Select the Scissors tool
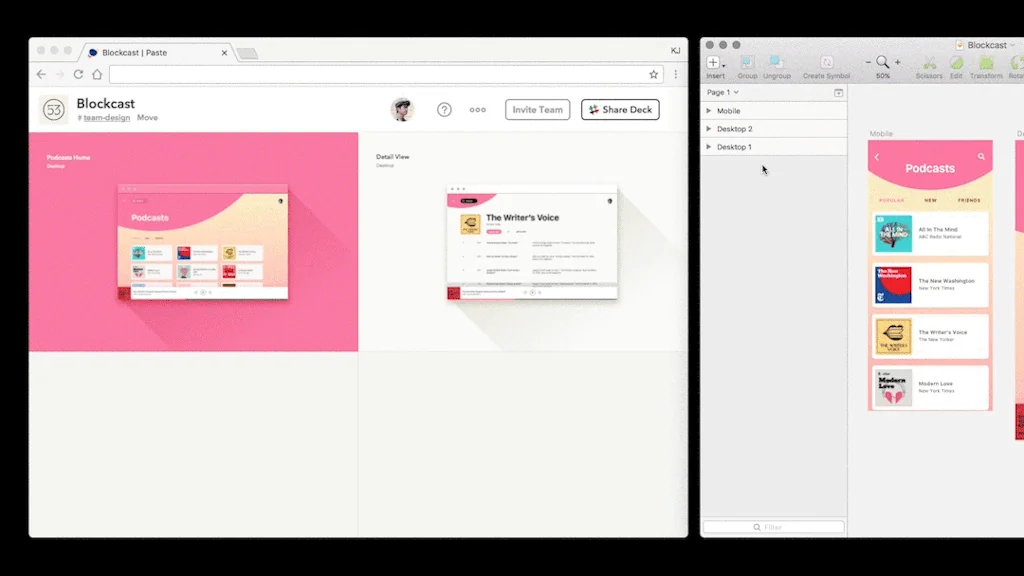The height and width of the screenshot is (576, 1024). point(929,62)
